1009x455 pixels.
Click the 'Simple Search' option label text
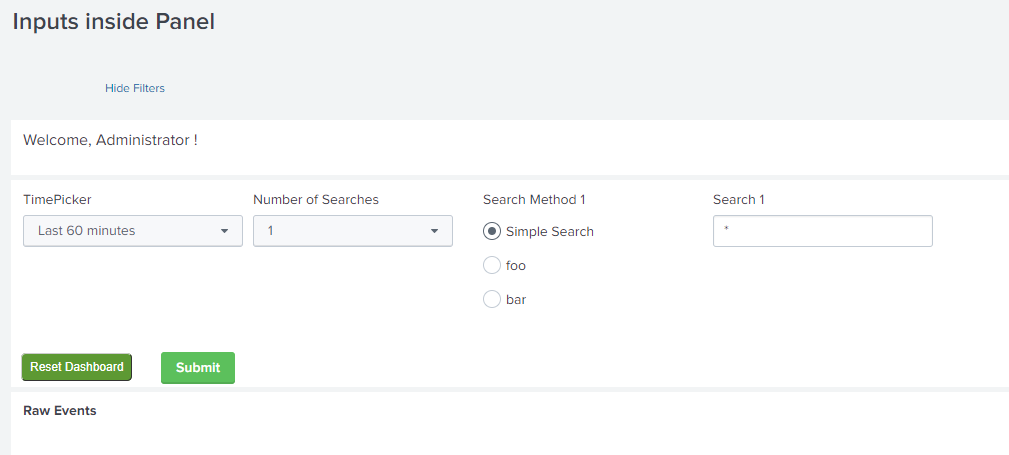550,231
